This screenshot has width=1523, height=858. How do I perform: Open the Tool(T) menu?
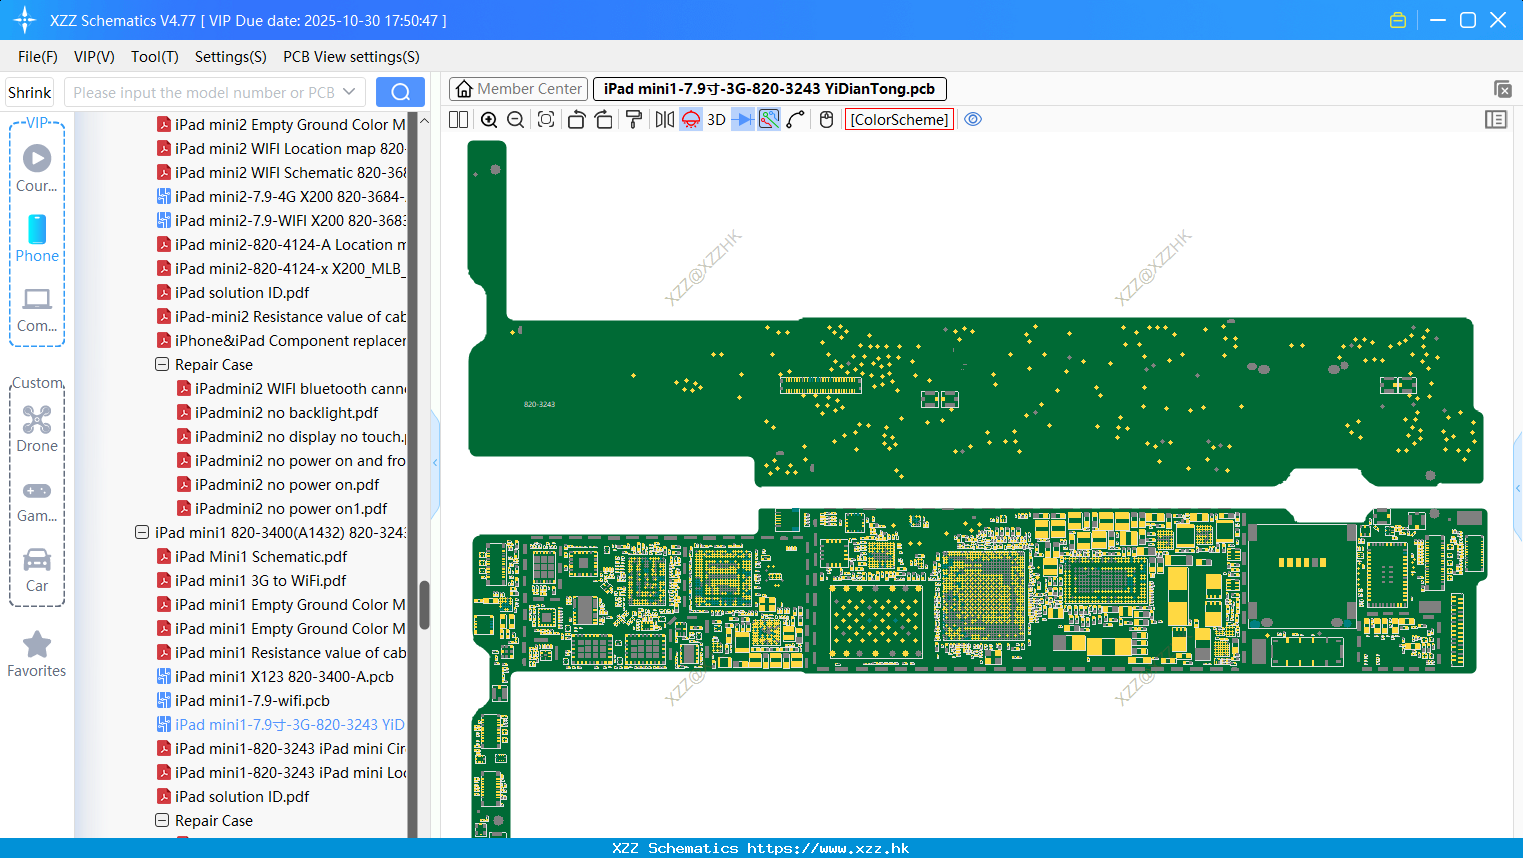click(x=155, y=57)
